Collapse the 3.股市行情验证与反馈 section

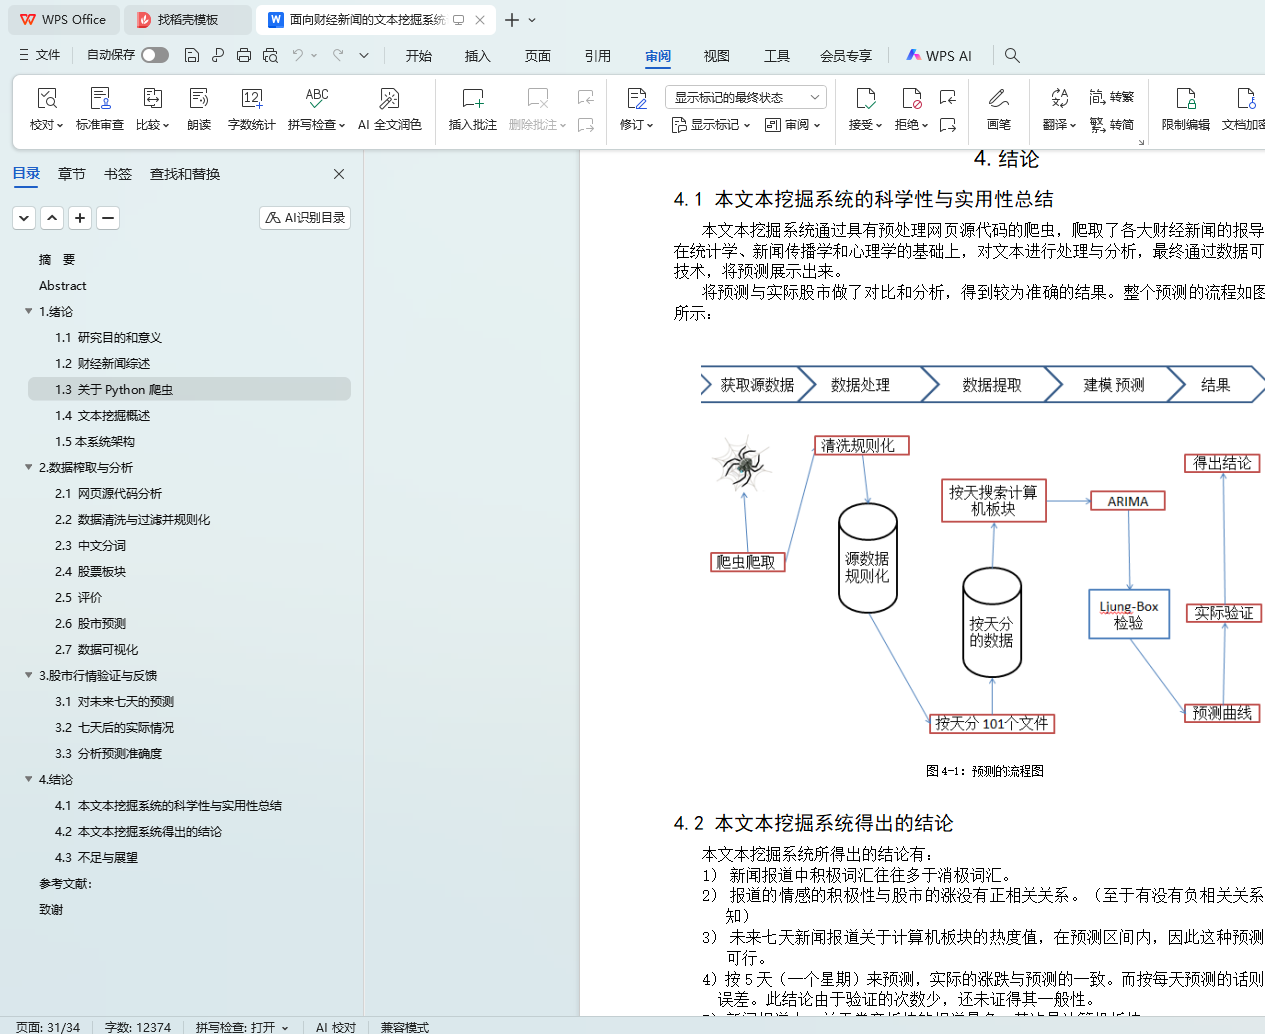click(x=29, y=675)
